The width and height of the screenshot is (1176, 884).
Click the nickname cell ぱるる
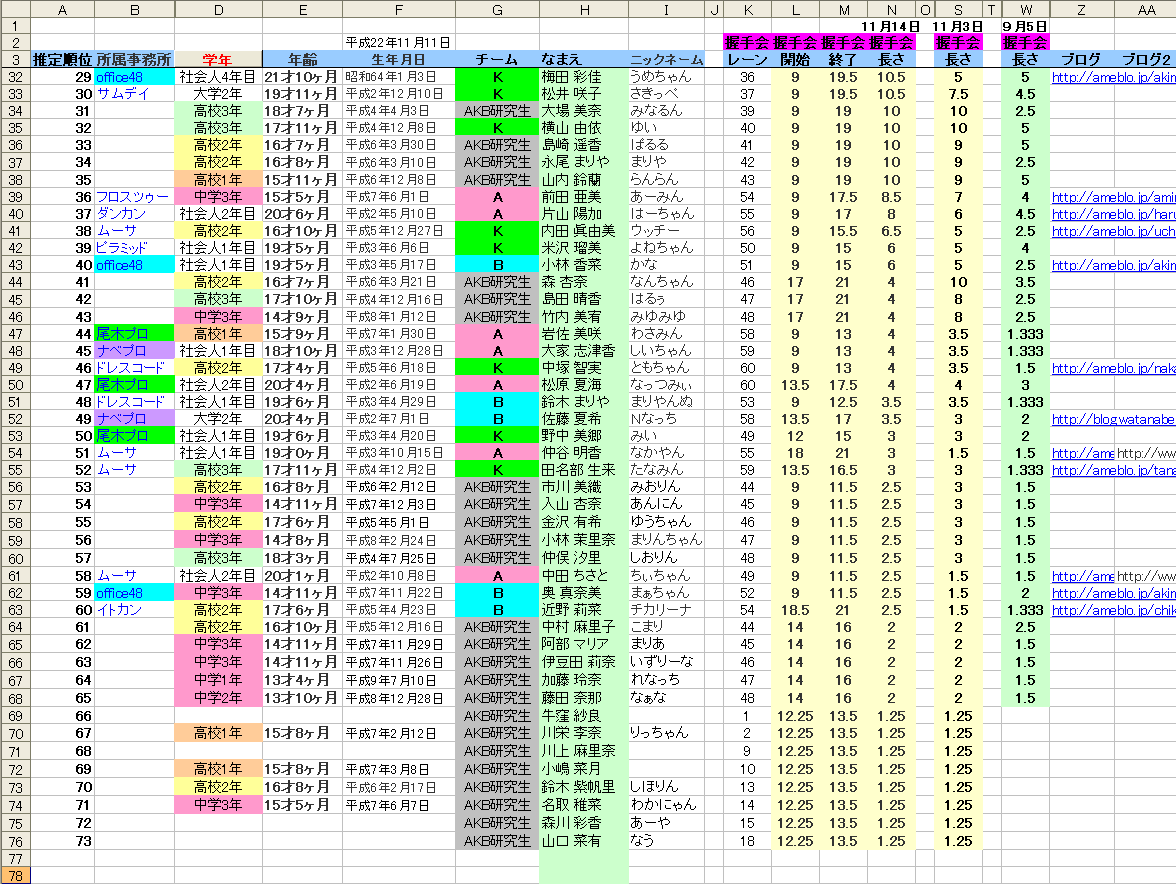(x=667, y=145)
